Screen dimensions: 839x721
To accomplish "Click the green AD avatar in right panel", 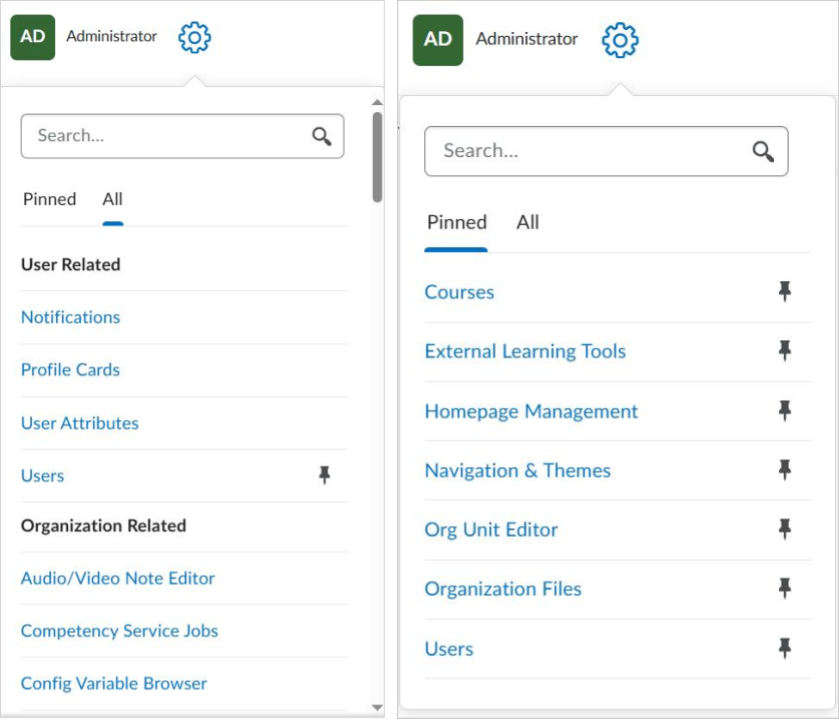I will click(x=438, y=40).
